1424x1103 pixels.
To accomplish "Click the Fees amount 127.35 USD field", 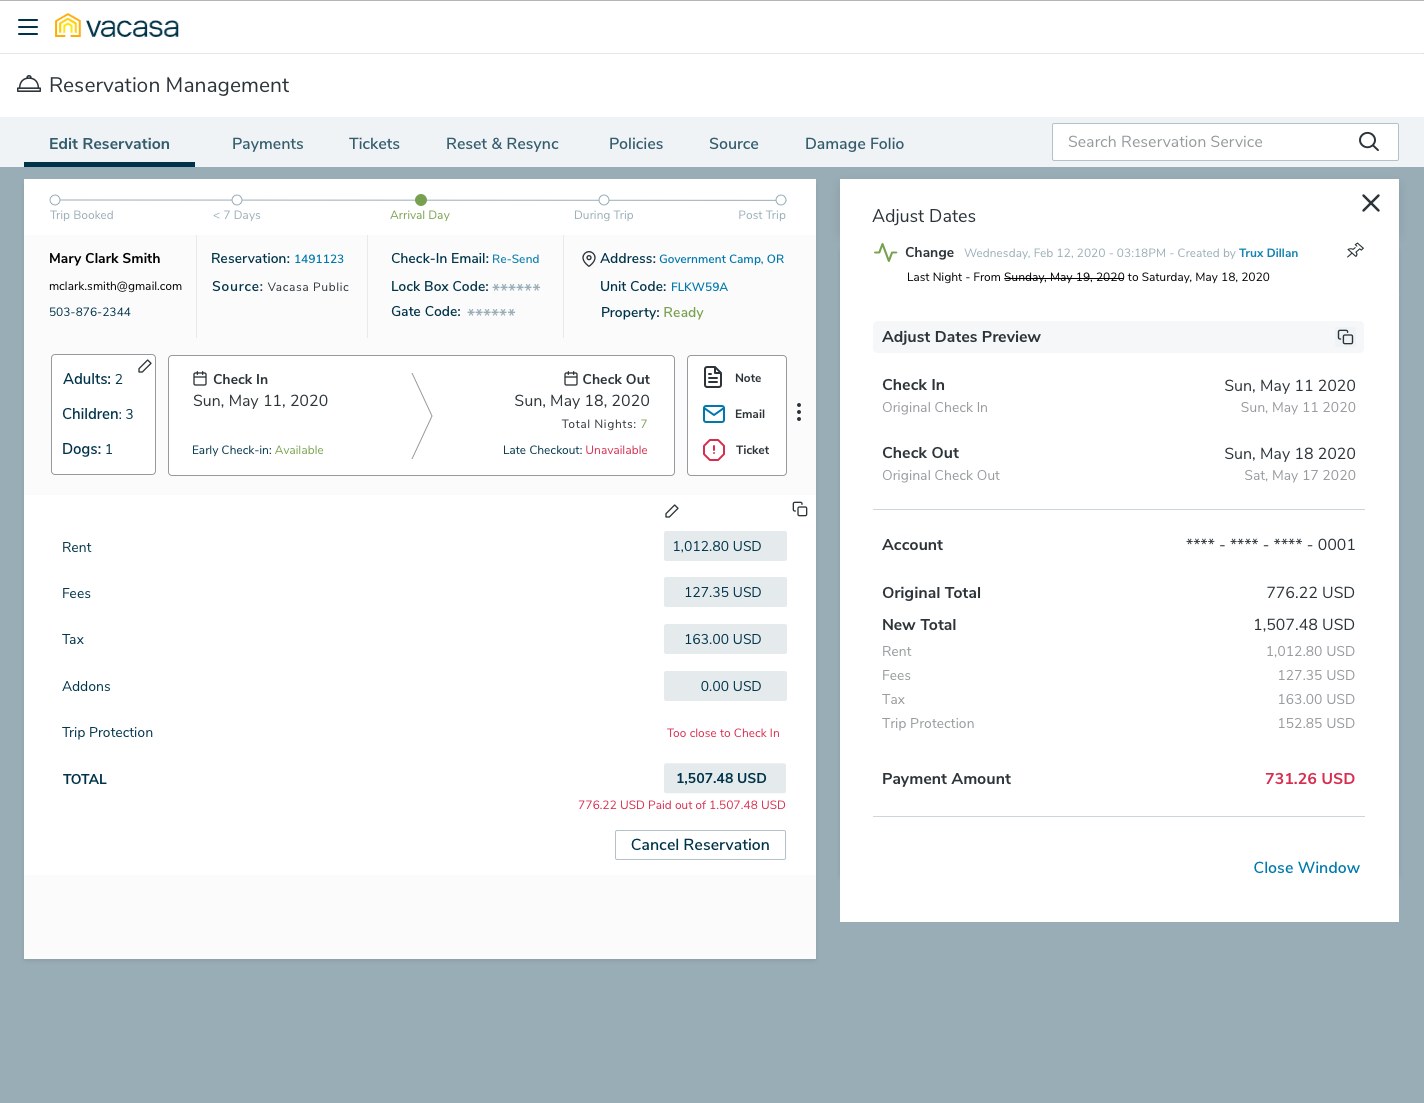I will [x=725, y=592].
